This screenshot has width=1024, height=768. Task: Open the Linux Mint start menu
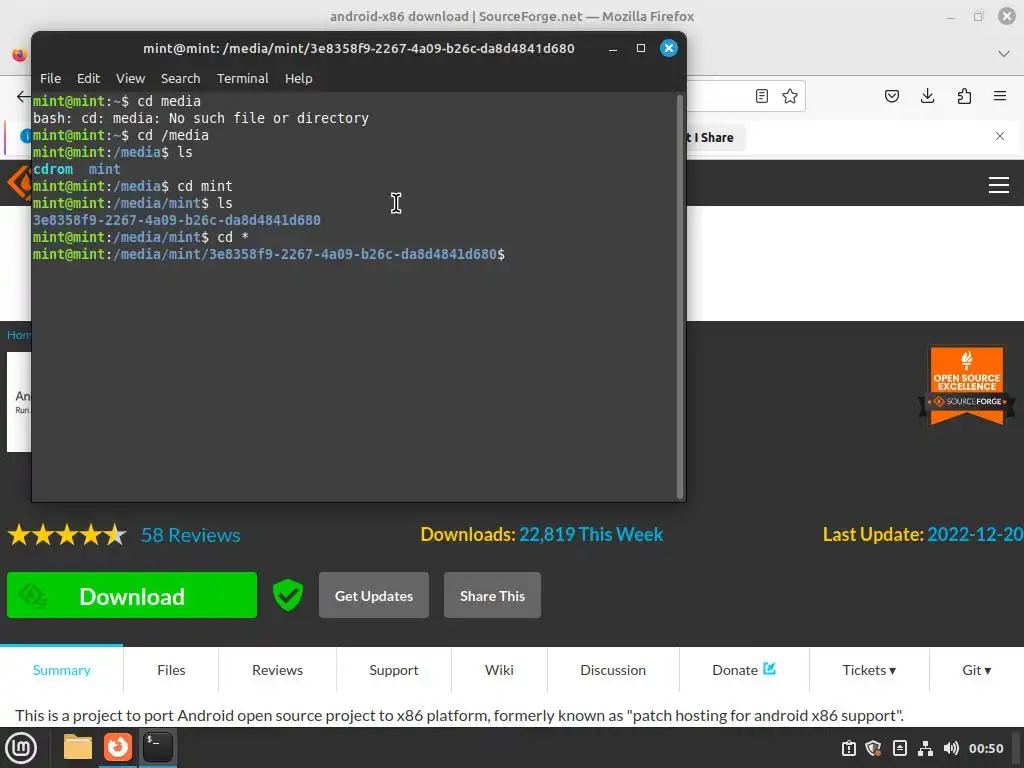(21, 748)
